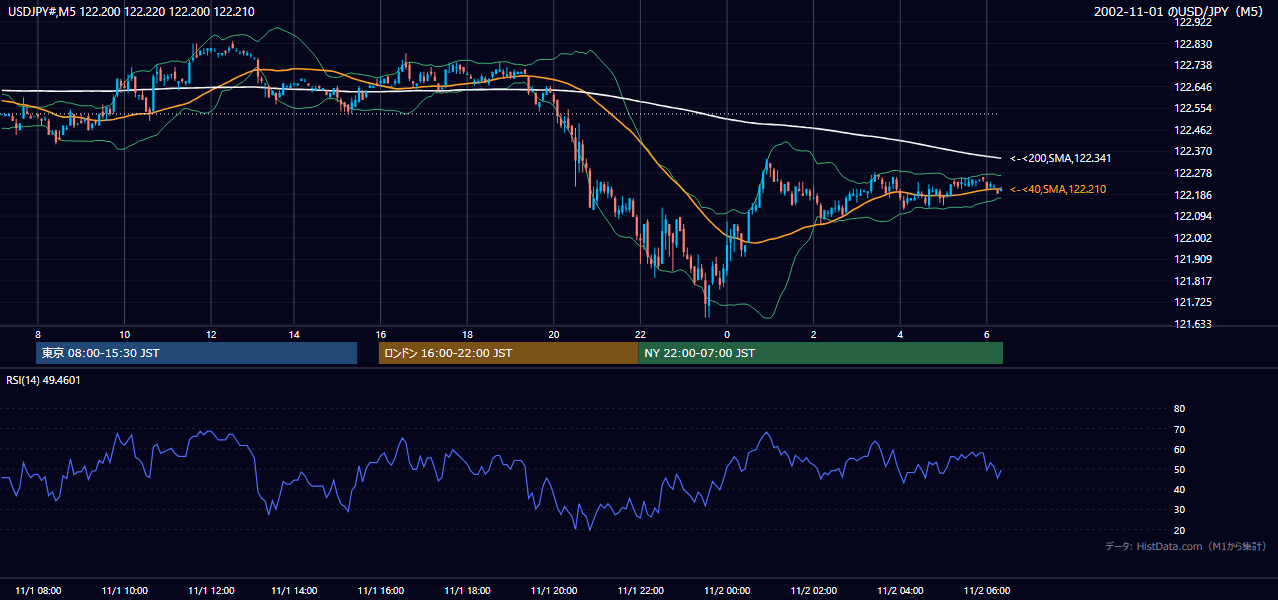This screenshot has height=600, width=1278.
Task: Click the RSI scale value 30
Action: click(x=1179, y=510)
